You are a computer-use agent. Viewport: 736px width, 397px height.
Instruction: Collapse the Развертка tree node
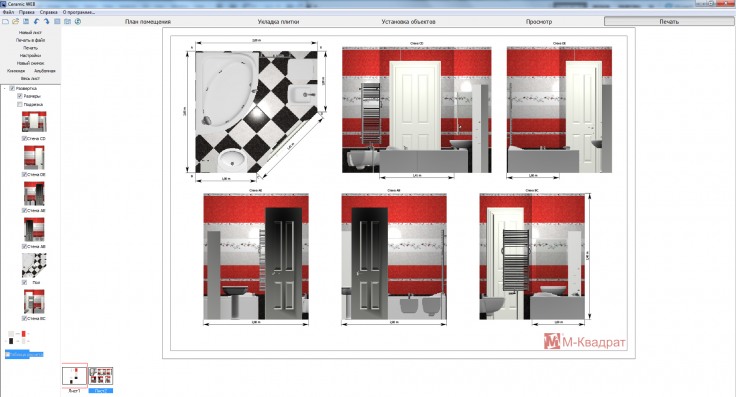[x=5, y=88]
